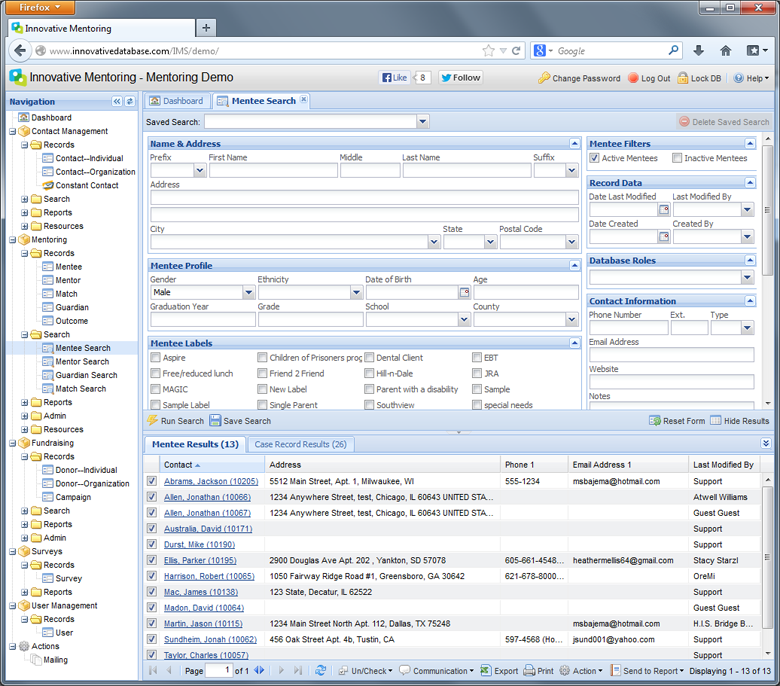This screenshot has width=780, height=686.
Task: Click the Run Search lightning icon
Action: click(x=153, y=421)
